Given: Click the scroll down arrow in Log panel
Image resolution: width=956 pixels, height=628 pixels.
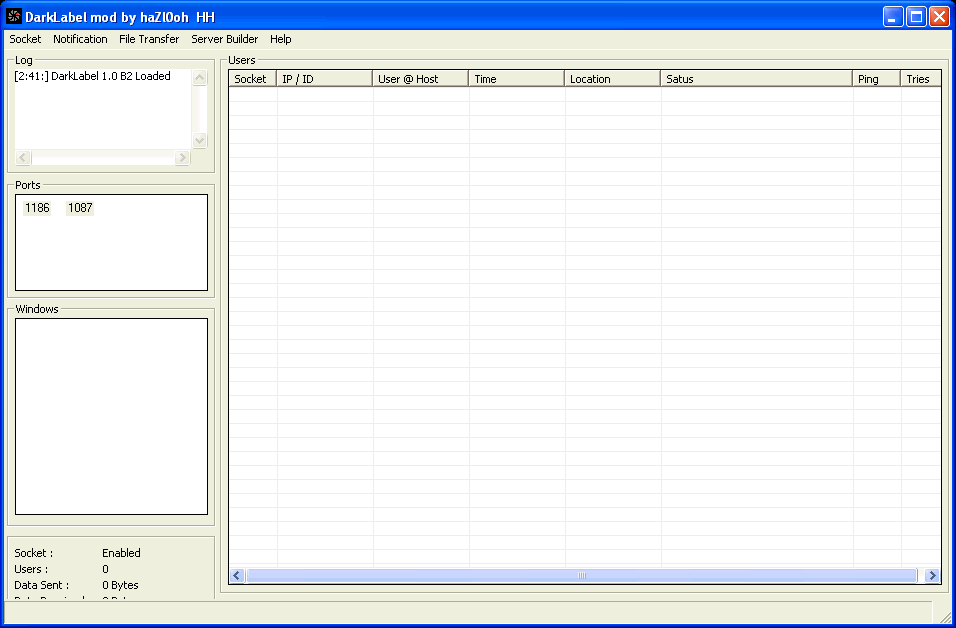Looking at the screenshot, I should pyautogui.click(x=200, y=141).
